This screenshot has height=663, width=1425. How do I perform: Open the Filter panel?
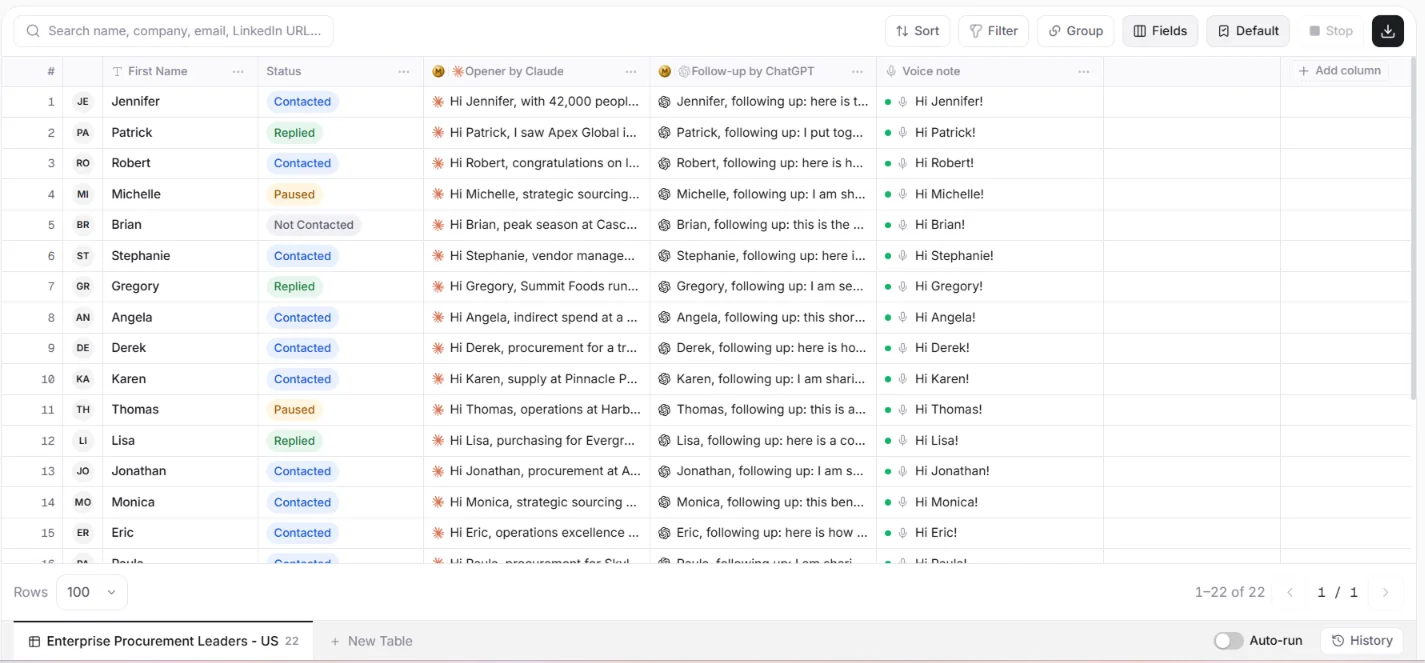[993, 31]
